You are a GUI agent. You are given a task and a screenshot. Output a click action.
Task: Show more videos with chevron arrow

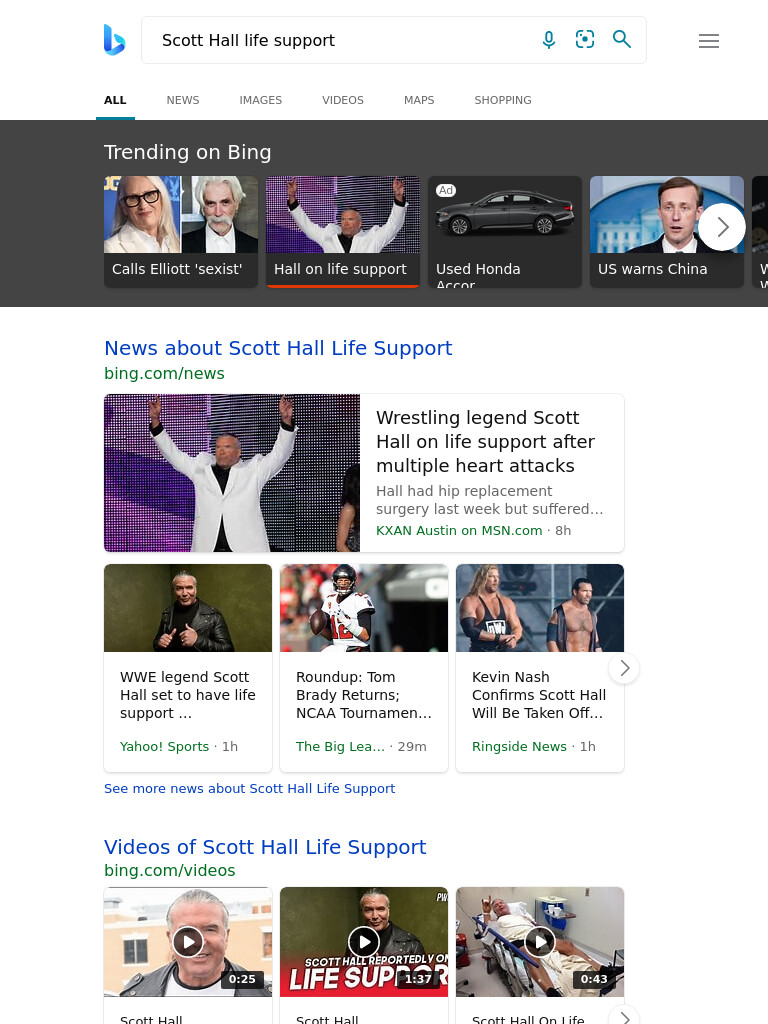coord(624,1017)
